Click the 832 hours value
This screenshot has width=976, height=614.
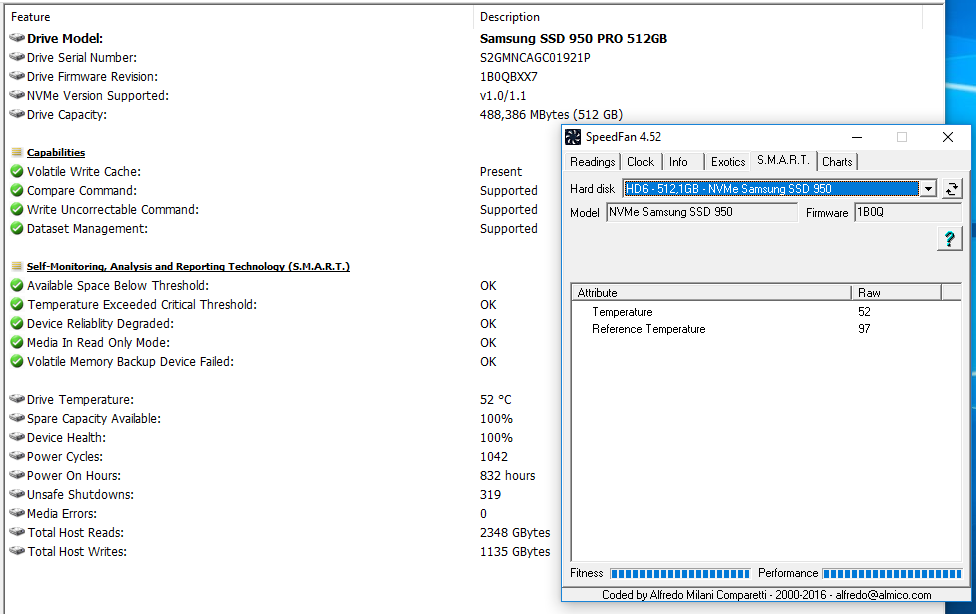coord(507,476)
